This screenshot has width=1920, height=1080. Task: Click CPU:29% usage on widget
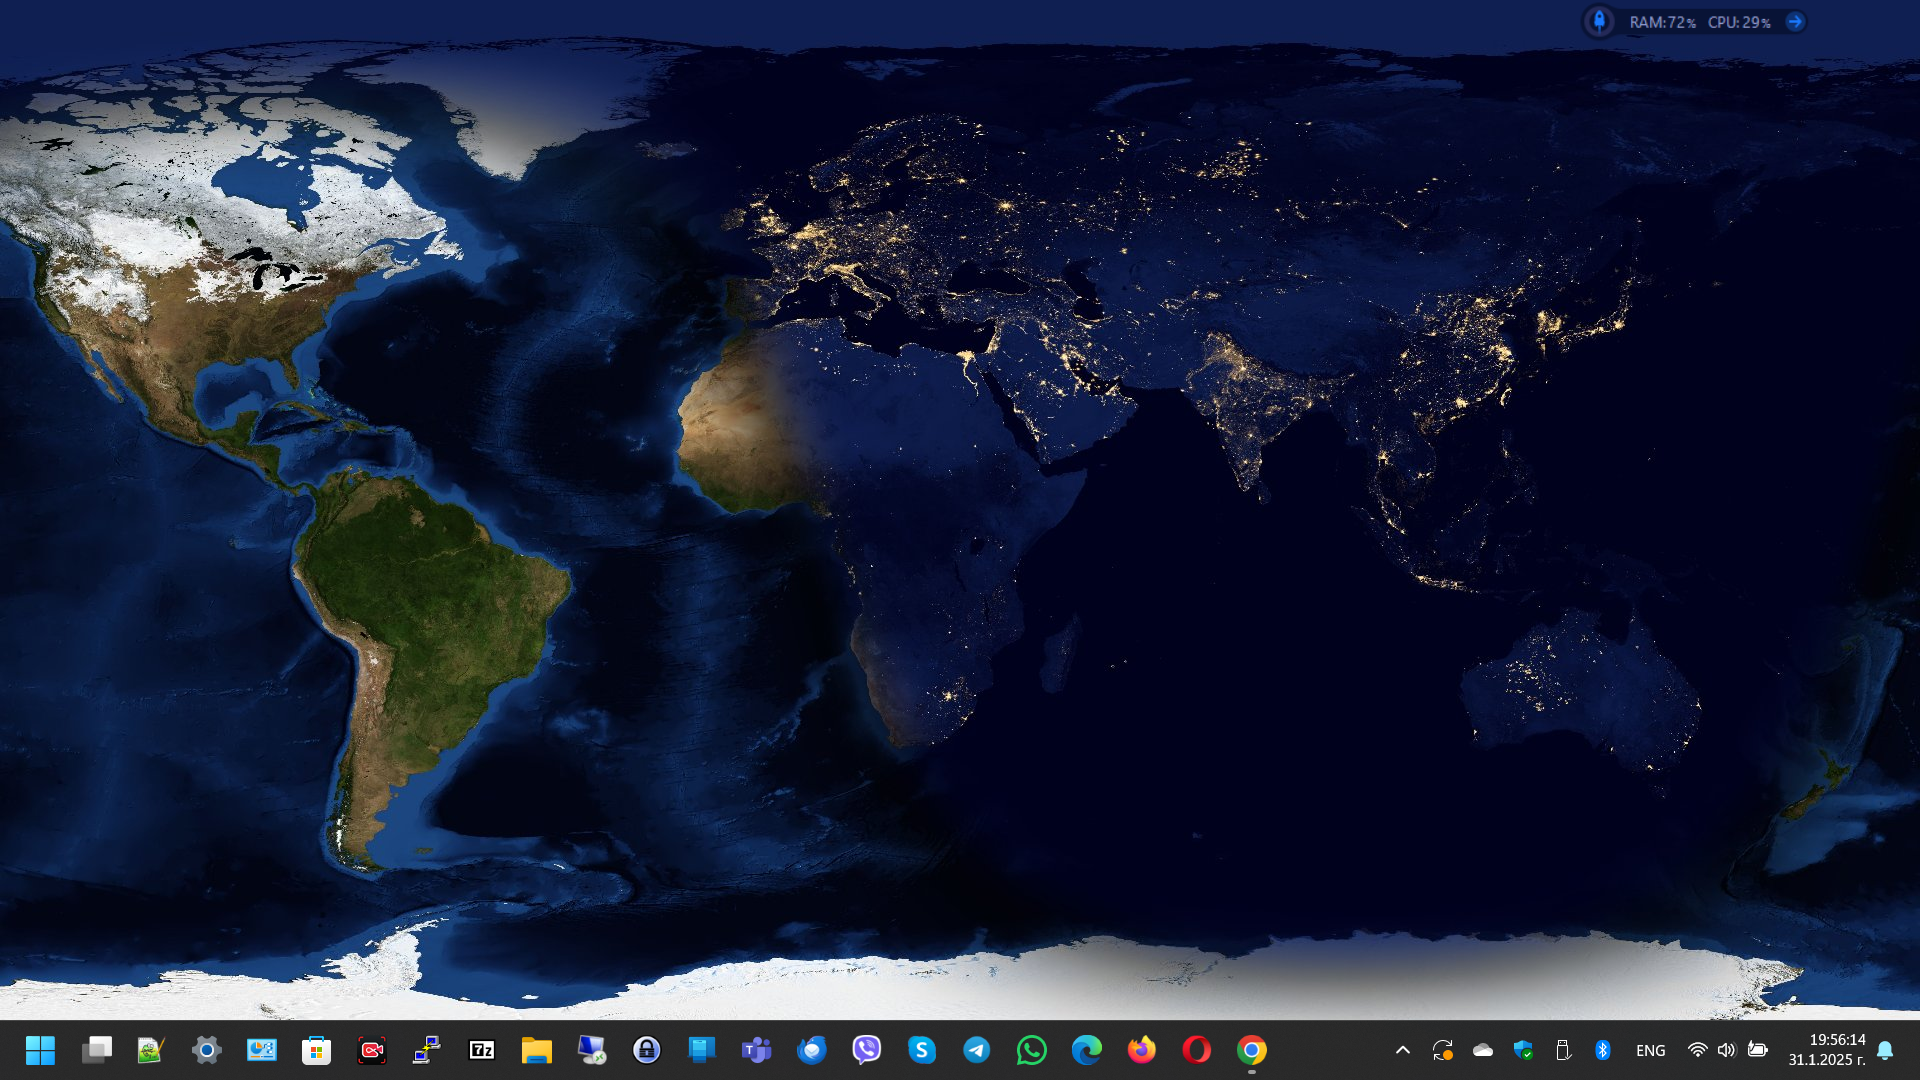click(x=1739, y=22)
